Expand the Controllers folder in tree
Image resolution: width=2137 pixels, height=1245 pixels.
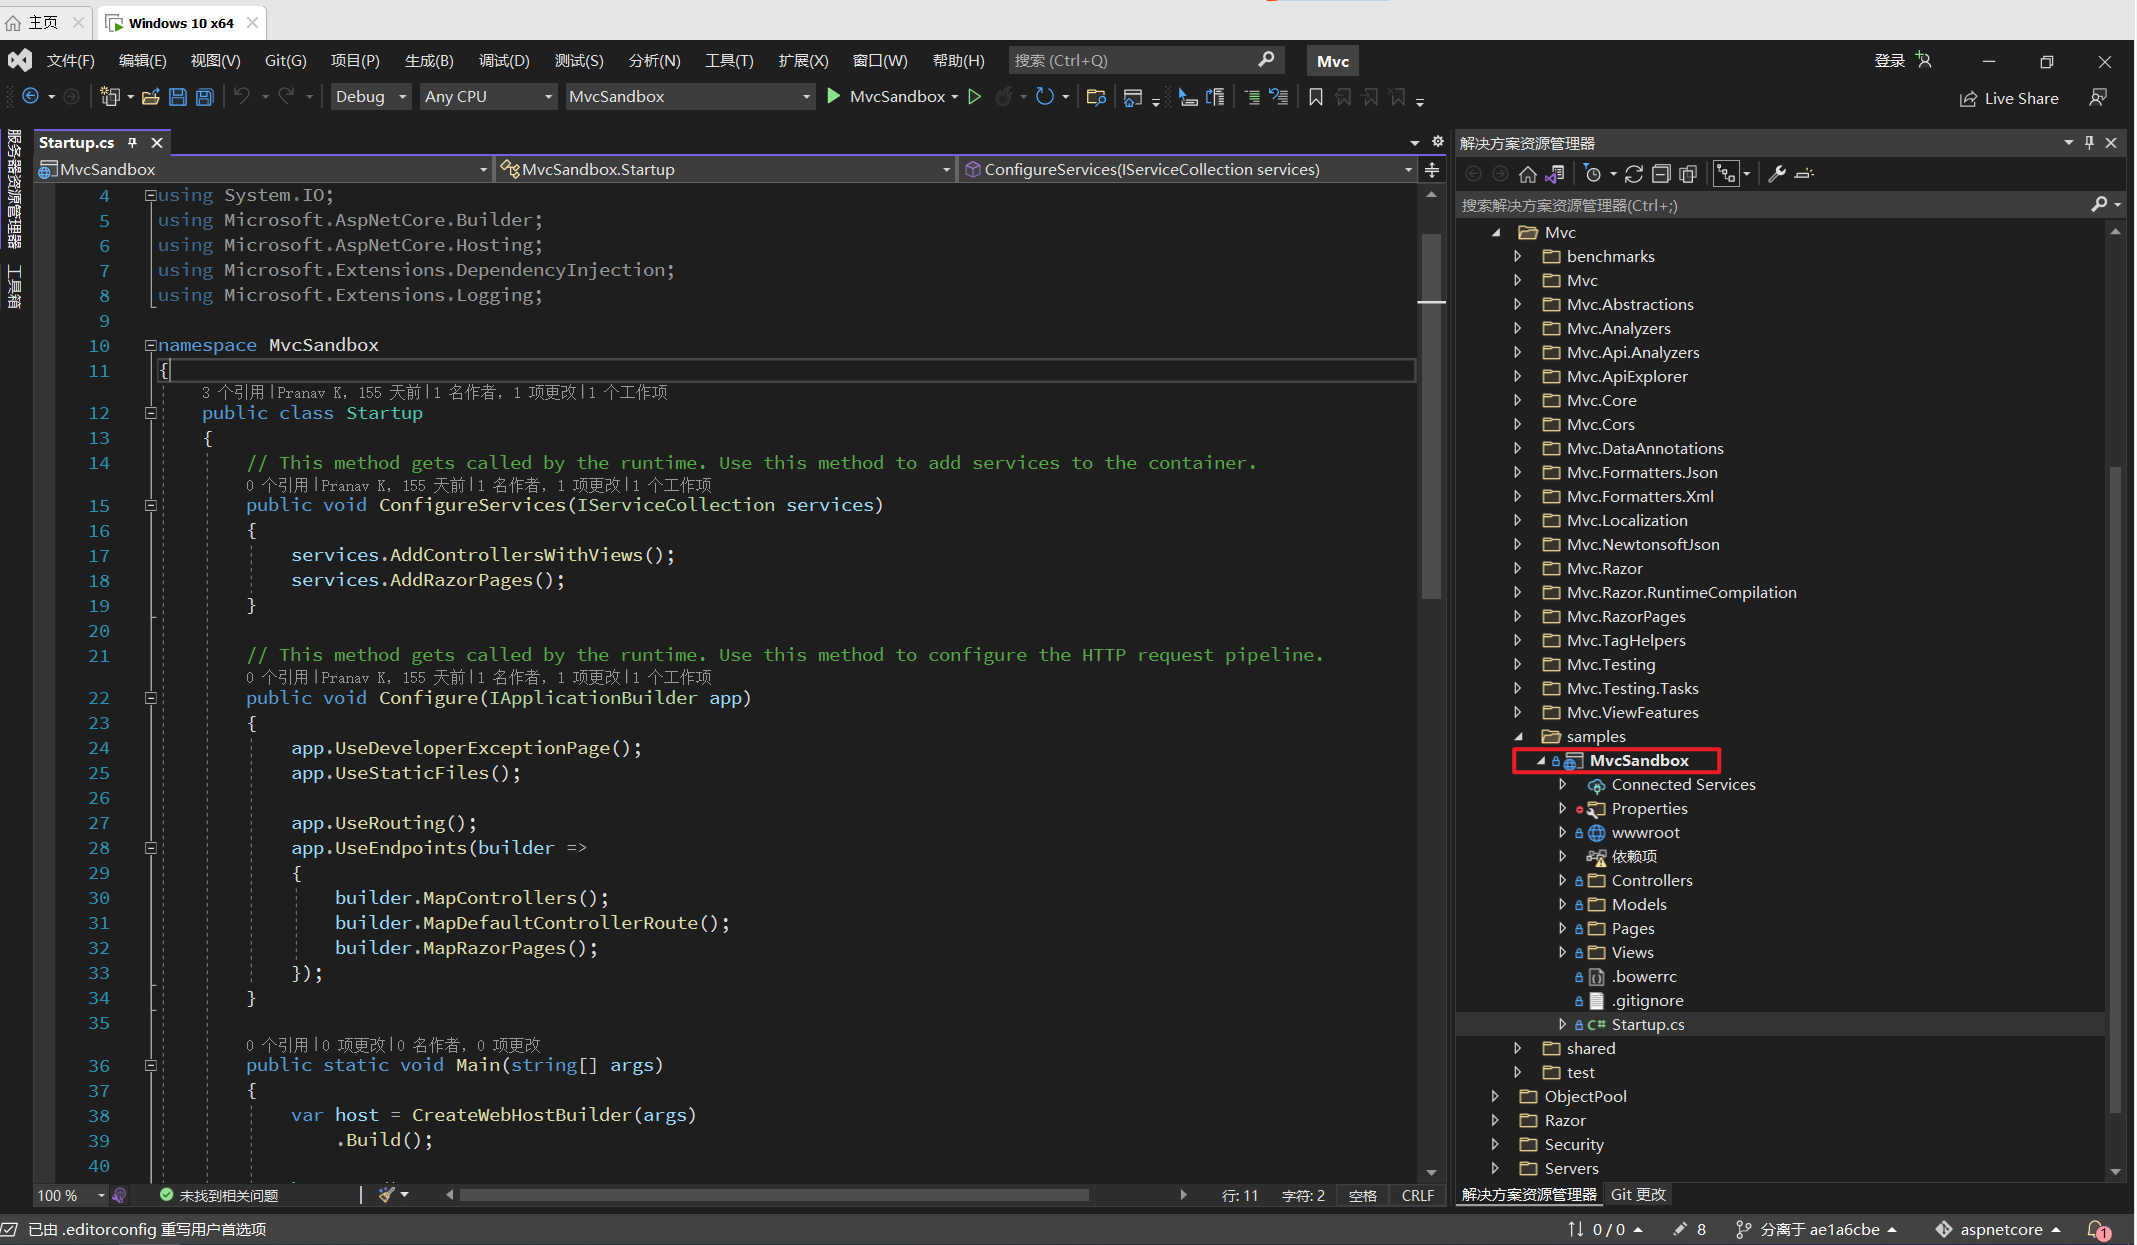1563,880
